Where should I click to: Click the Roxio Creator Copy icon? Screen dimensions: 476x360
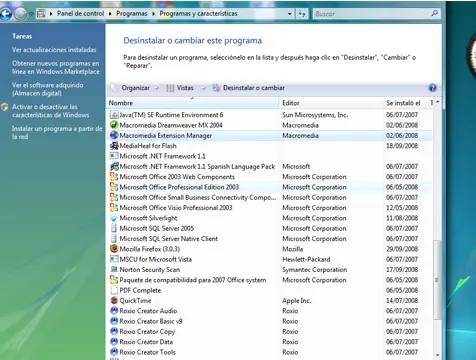click(x=114, y=331)
